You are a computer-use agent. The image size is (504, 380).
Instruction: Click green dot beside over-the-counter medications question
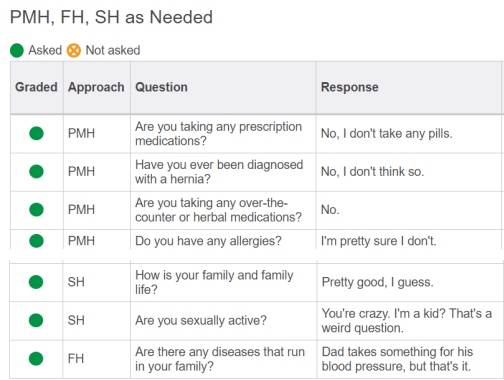tap(36, 210)
